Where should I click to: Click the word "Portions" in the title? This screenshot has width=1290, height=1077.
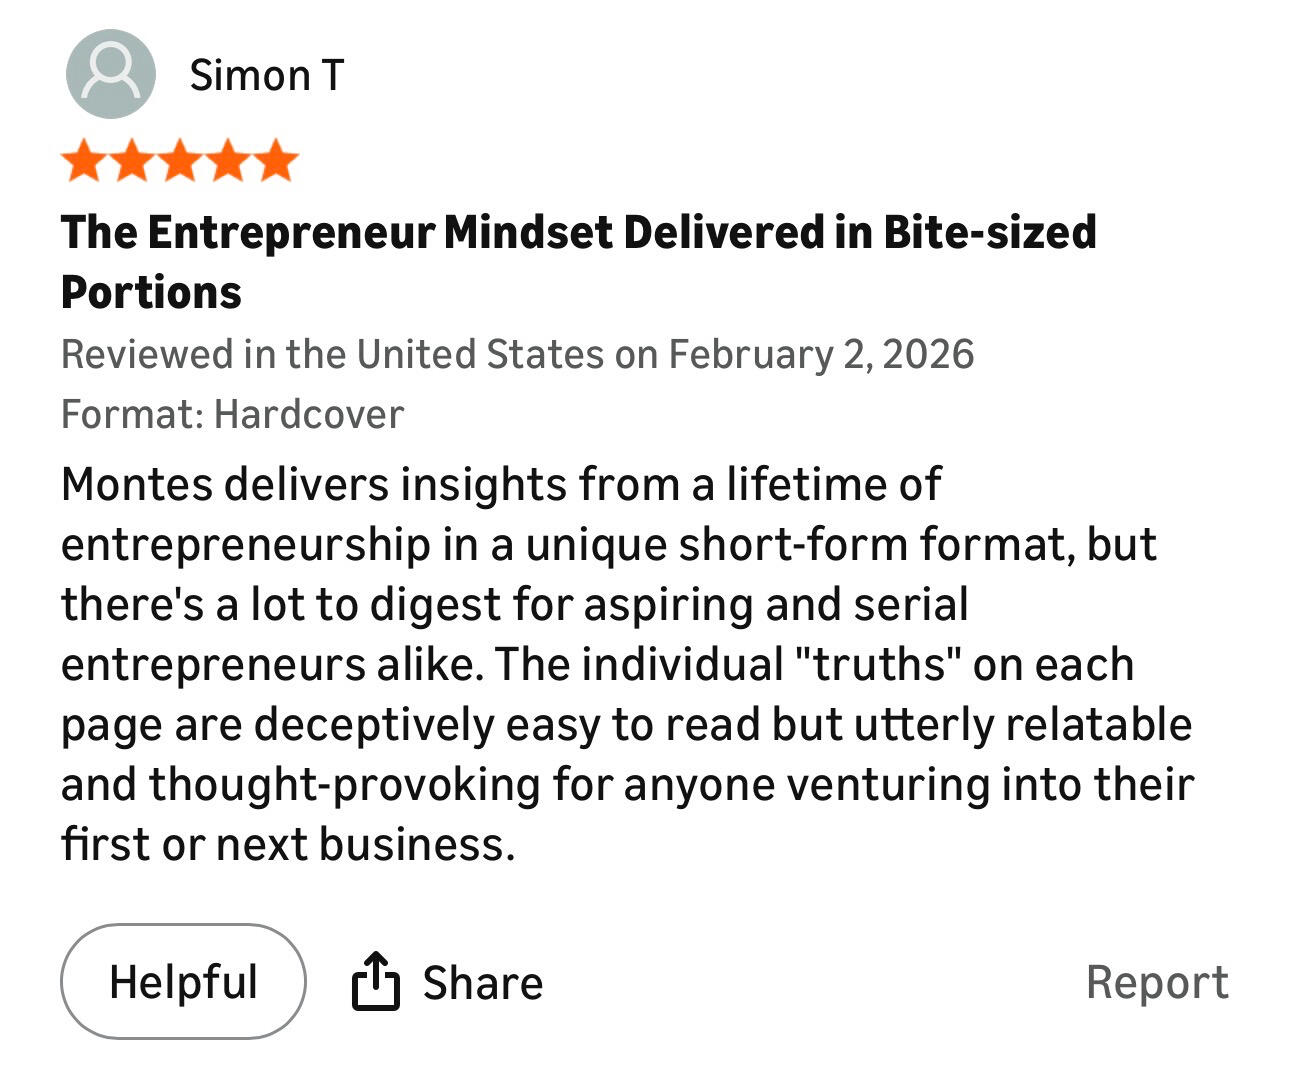pyautogui.click(x=151, y=292)
